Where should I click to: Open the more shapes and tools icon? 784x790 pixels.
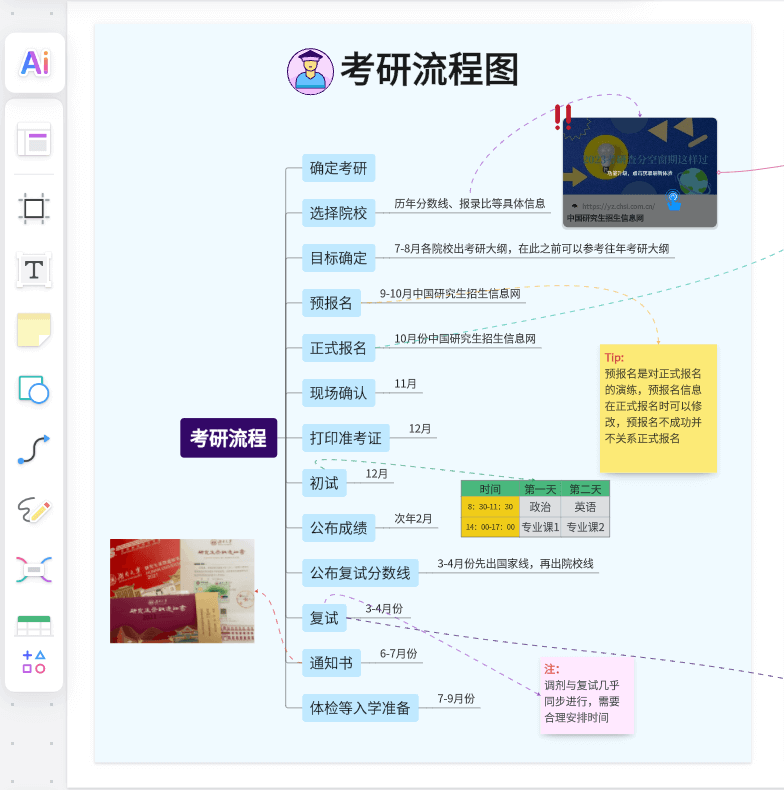click(x=34, y=661)
